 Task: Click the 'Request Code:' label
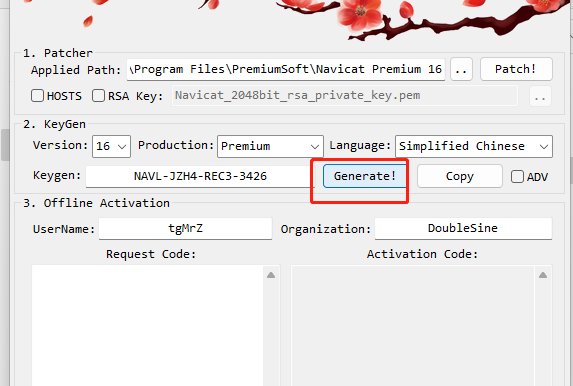tap(151, 254)
